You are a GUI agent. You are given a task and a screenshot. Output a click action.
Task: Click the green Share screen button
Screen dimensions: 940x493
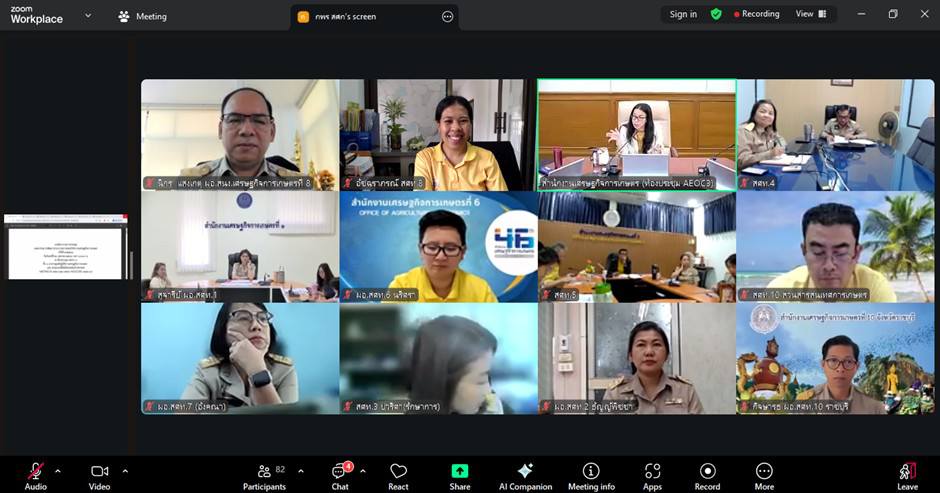(460, 474)
